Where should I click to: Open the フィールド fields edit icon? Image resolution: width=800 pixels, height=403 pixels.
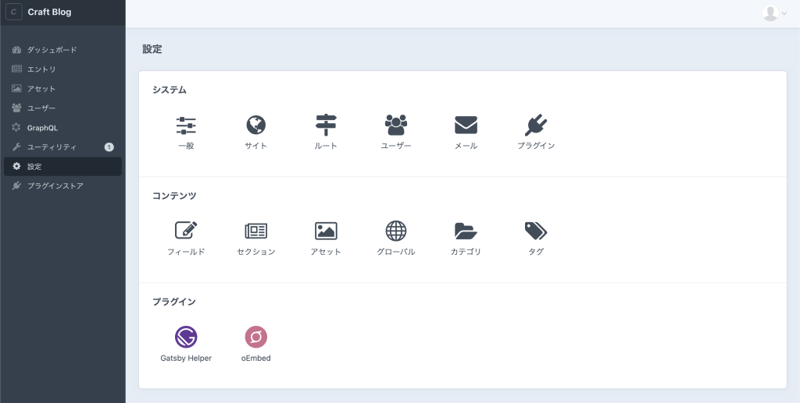186,232
